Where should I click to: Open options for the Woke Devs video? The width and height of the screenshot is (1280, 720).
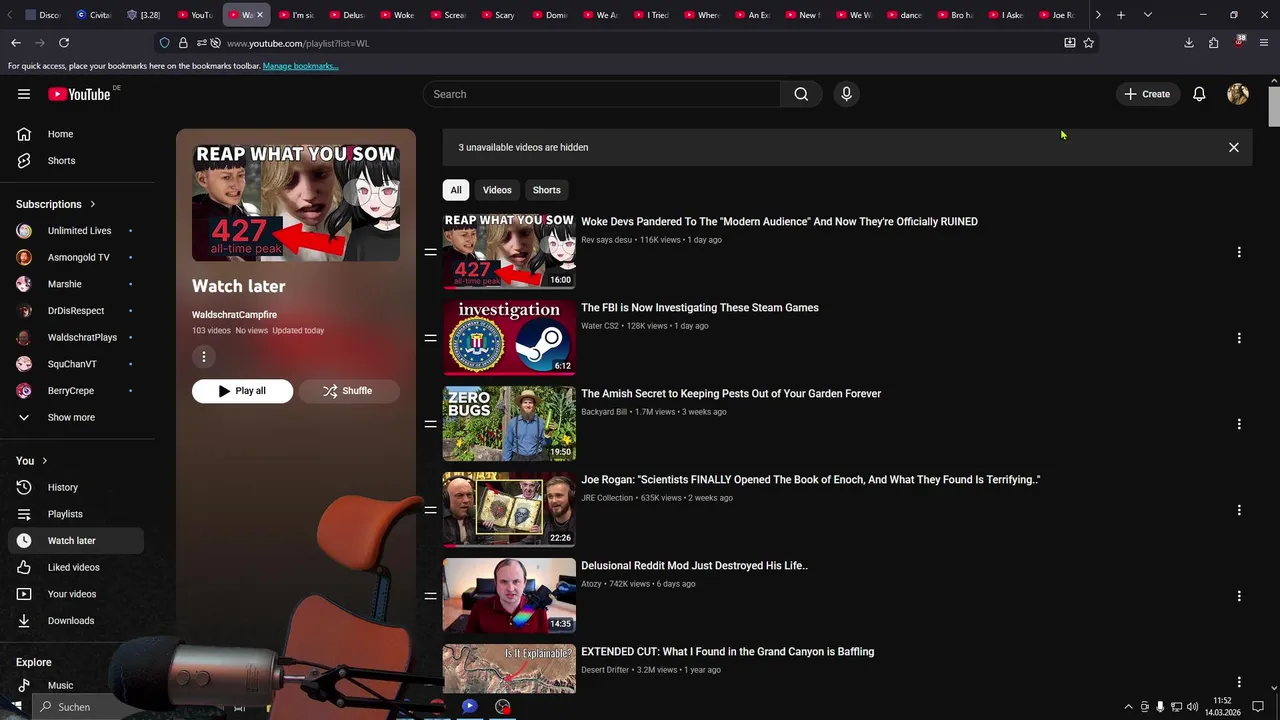coord(1239,252)
